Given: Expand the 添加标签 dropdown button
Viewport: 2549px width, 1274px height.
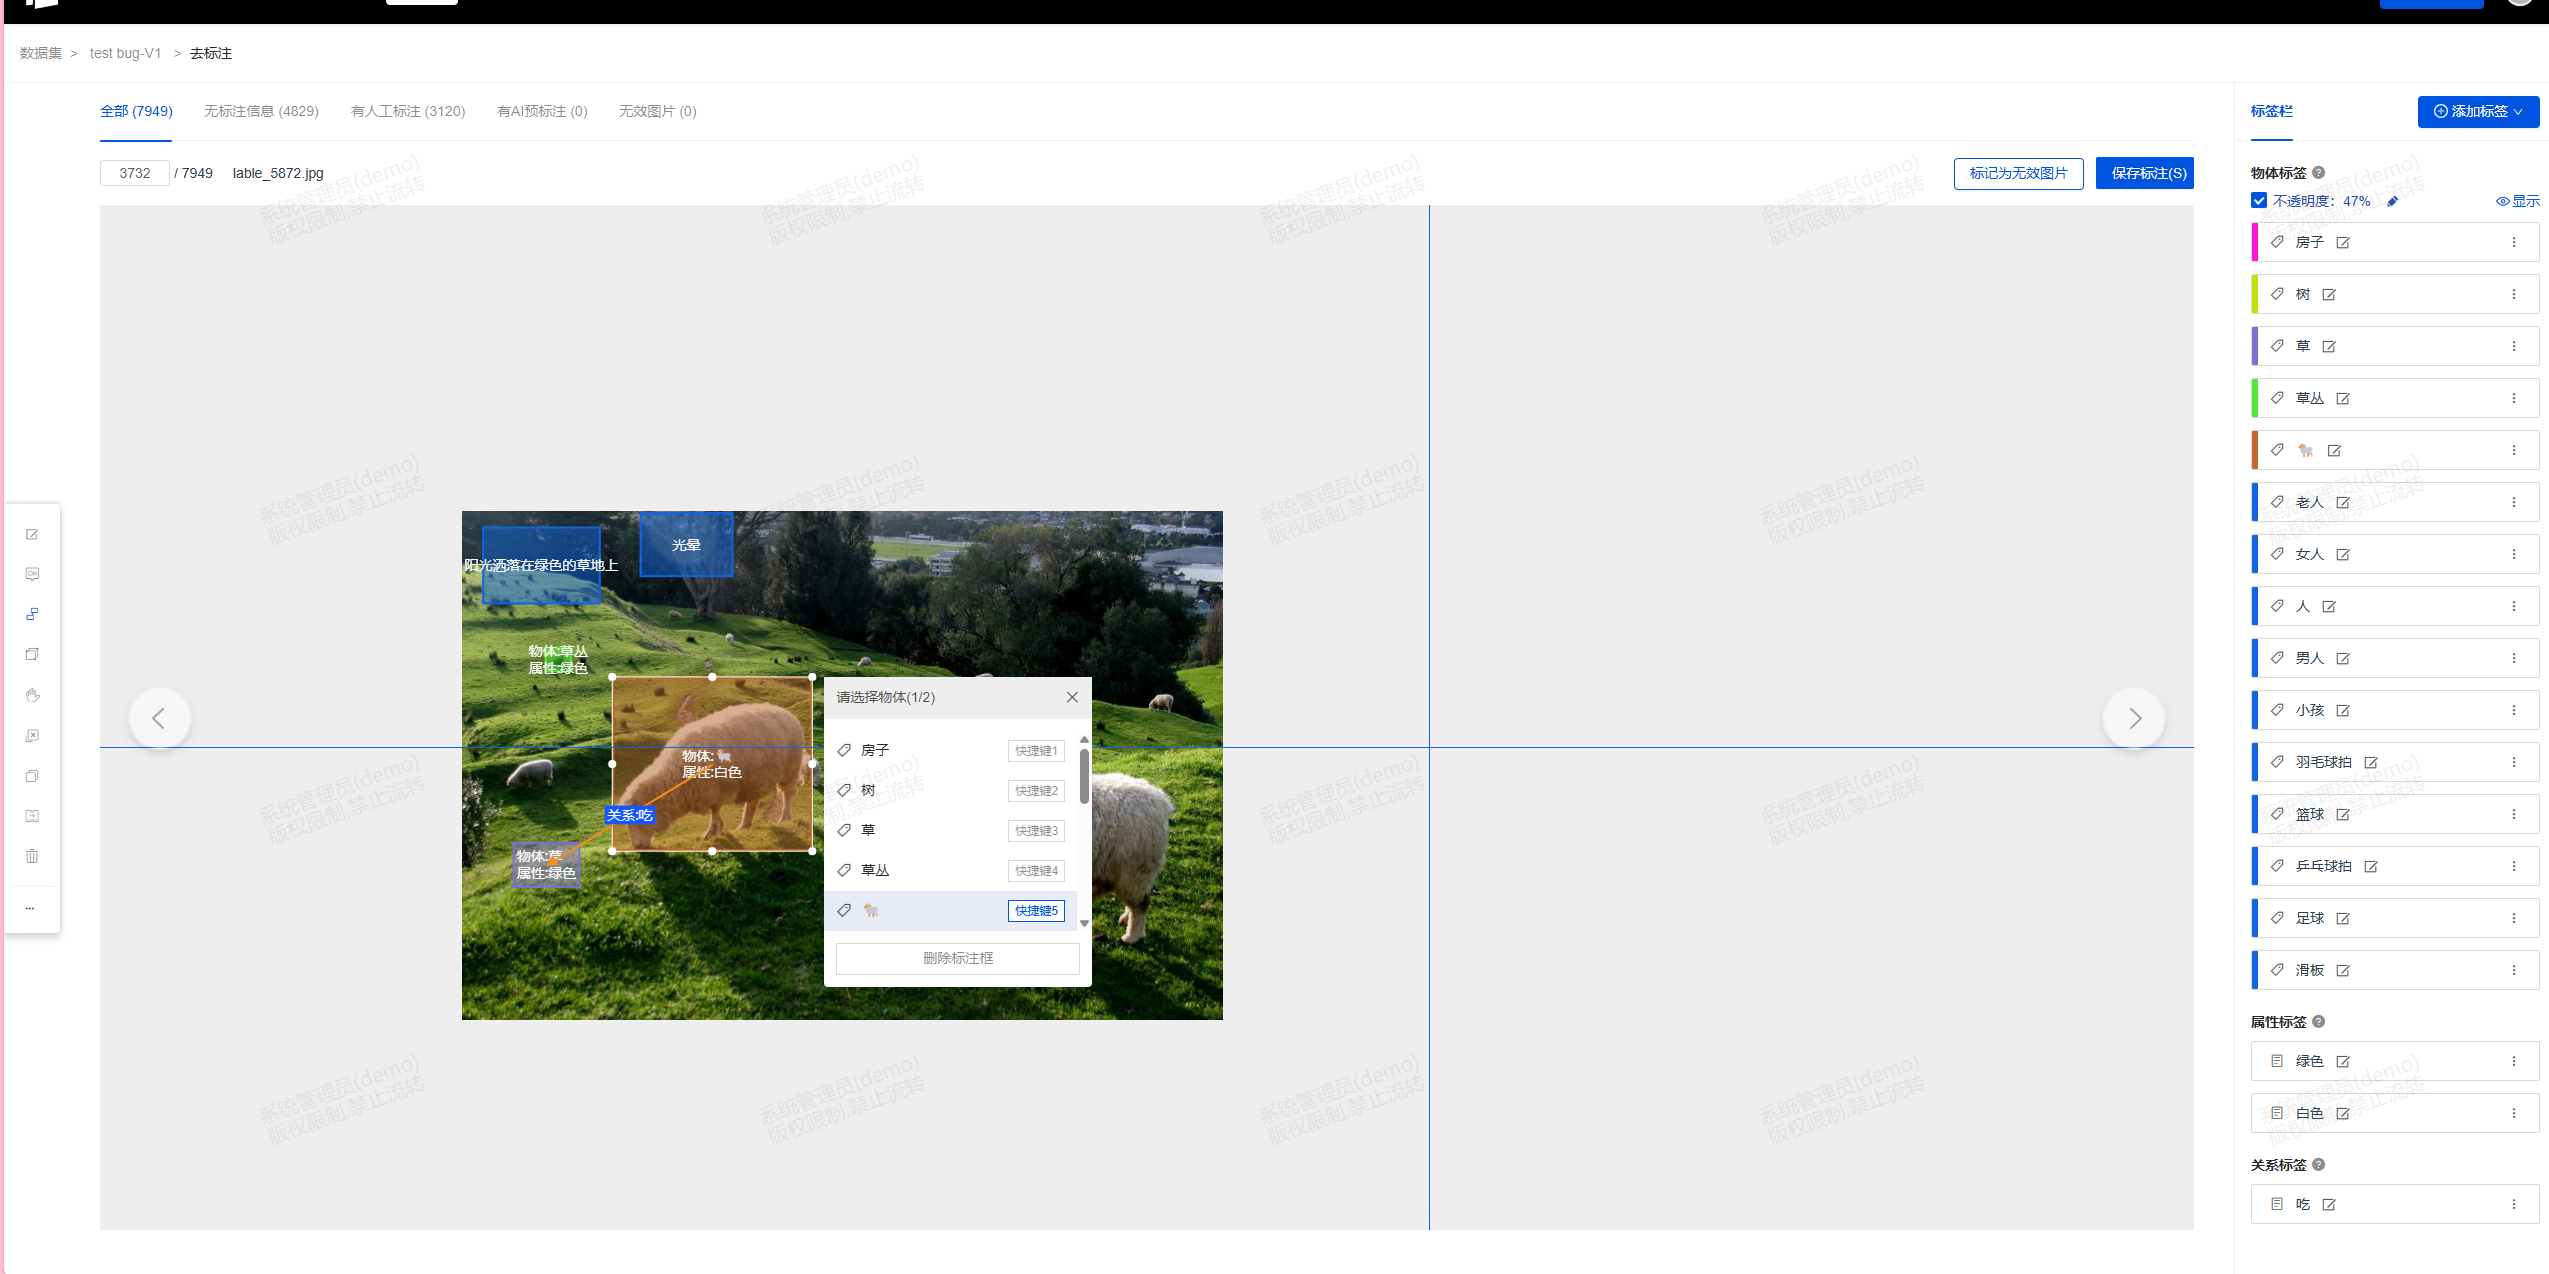Looking at the screenshot, I should coord(2478,111).
